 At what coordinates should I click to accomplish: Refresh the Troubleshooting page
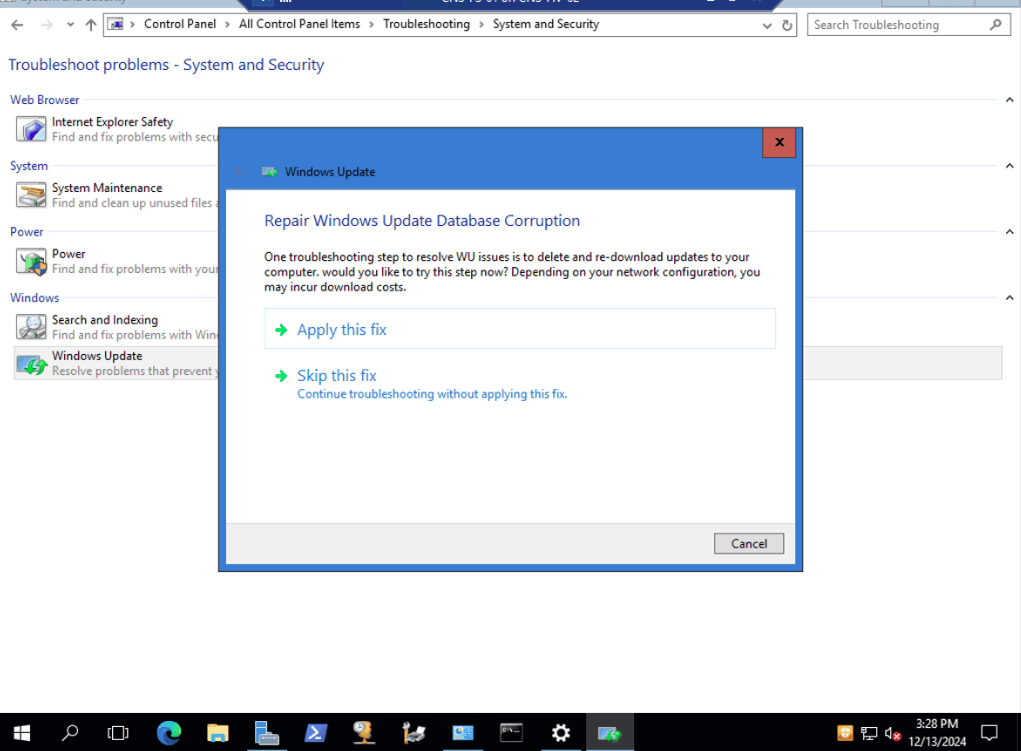[x=787, y=25]
